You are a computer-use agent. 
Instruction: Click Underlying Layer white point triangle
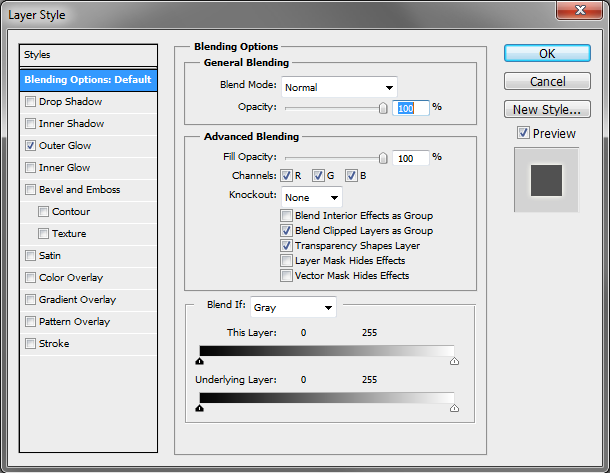(454, 408)
